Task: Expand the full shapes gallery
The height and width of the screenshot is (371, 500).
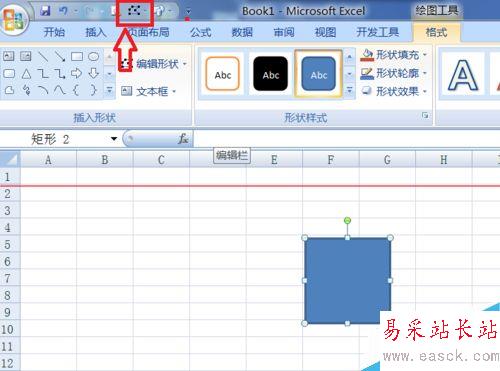Action: click(109, 90)
